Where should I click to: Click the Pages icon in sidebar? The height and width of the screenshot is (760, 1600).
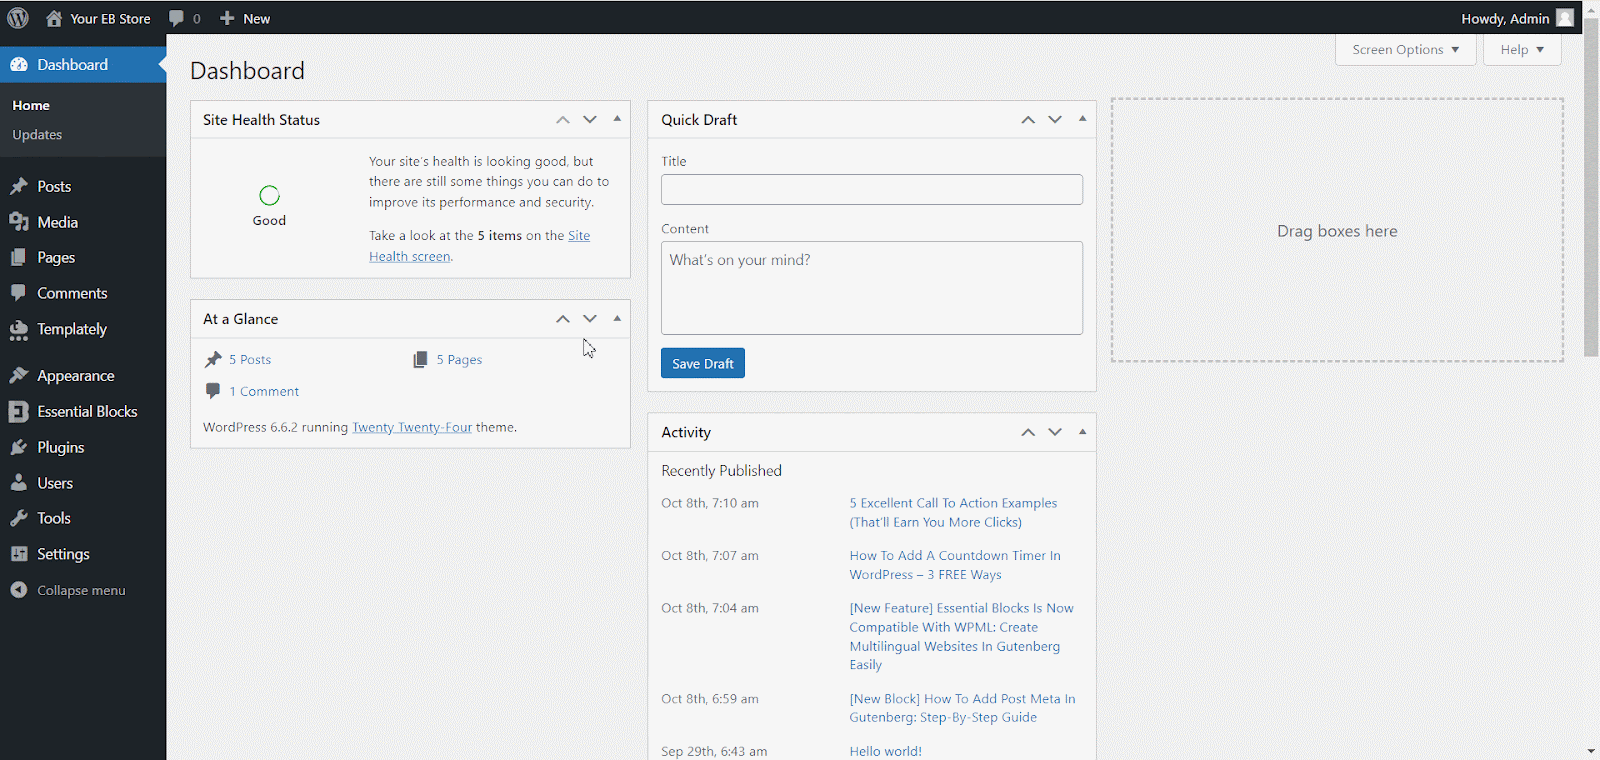[x=19, y=257]
